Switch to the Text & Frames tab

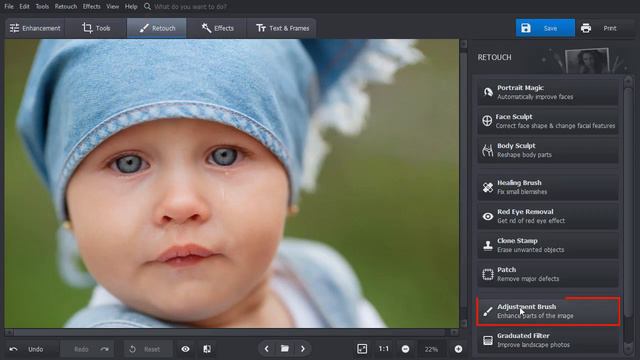tap(282, 28)
